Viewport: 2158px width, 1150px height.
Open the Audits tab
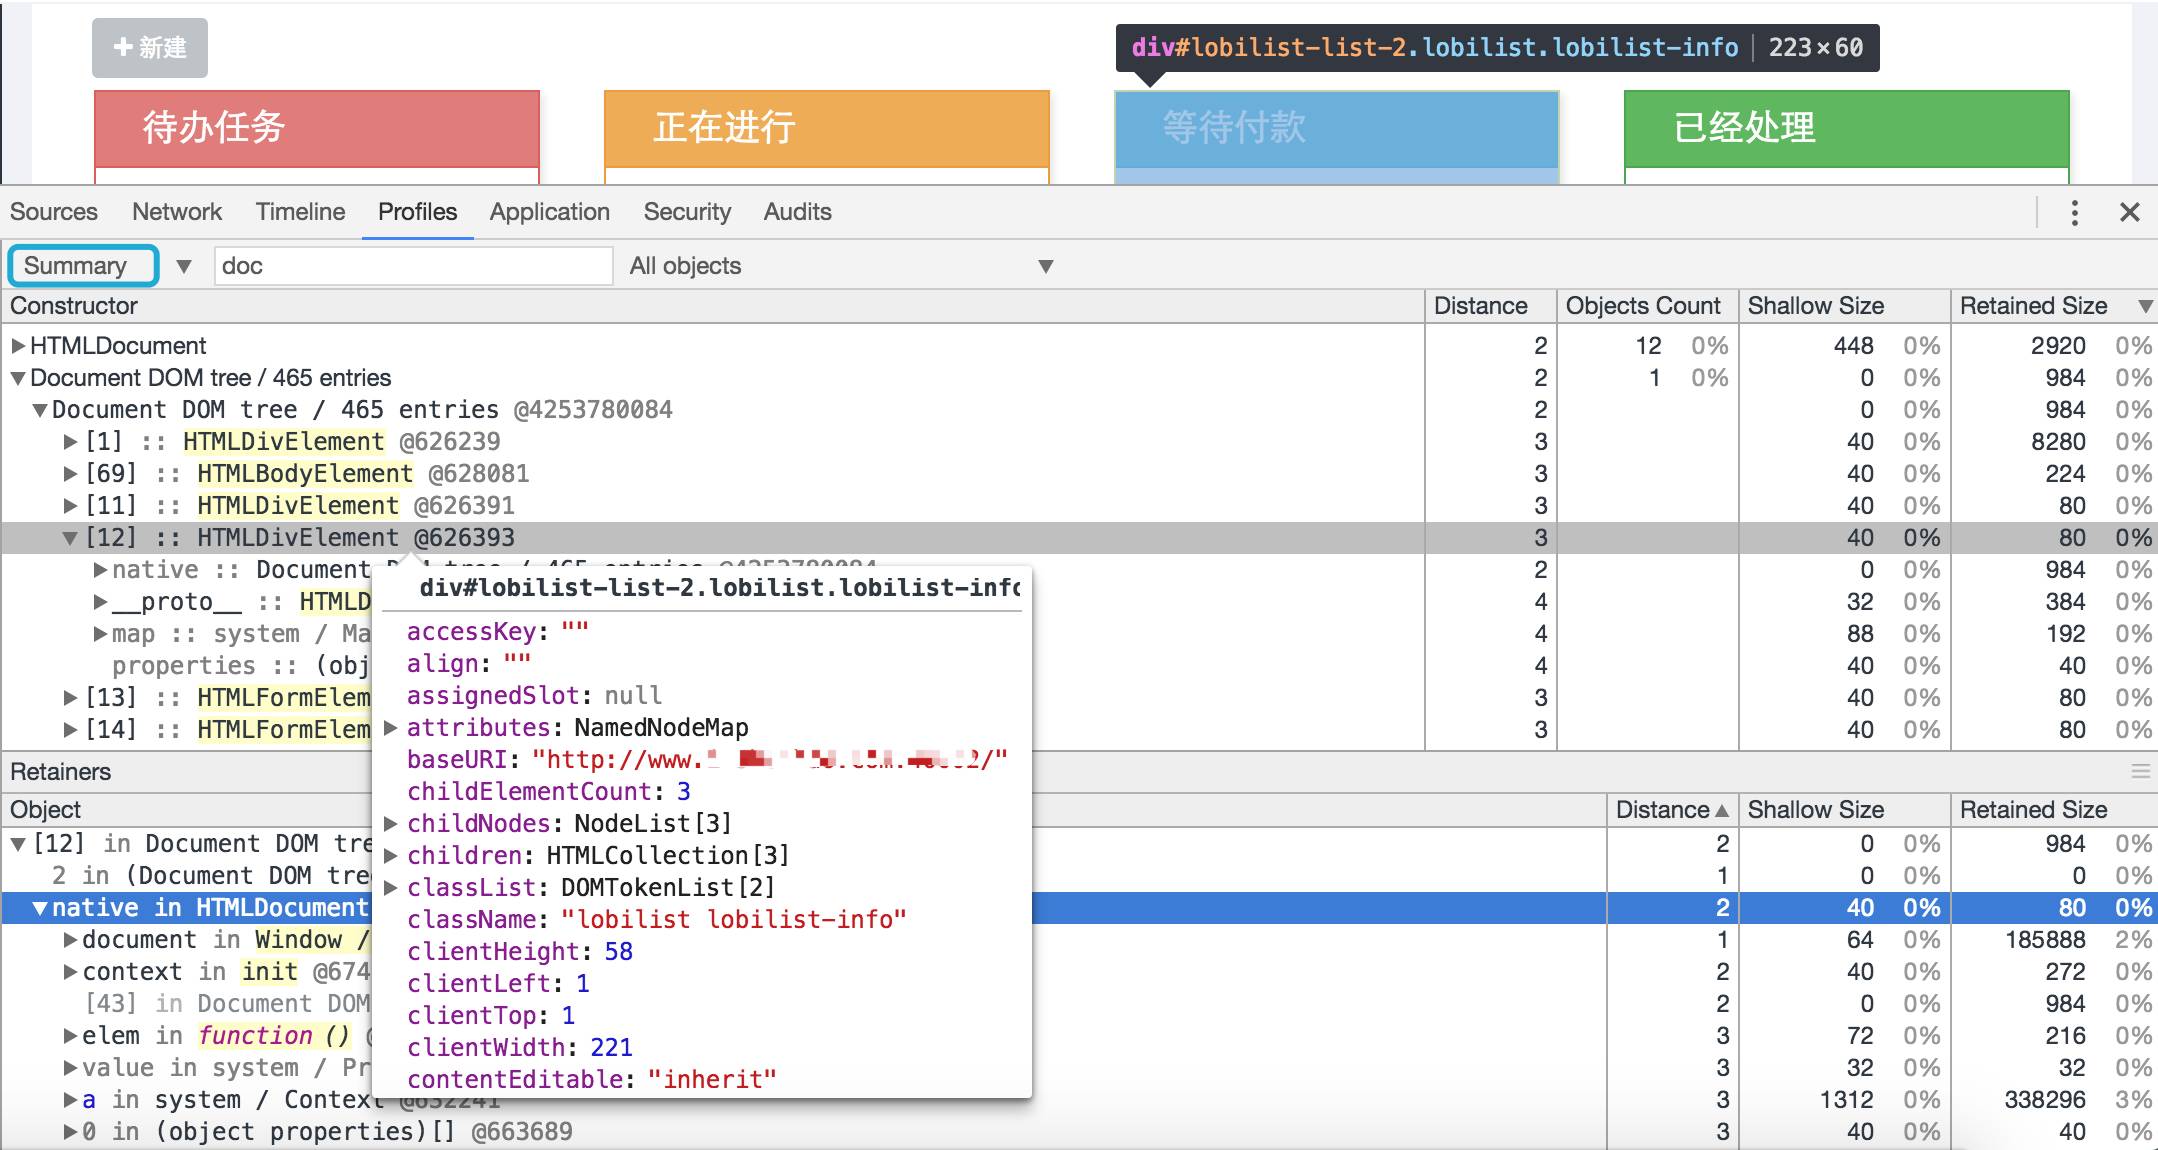[x=797, y=212]
